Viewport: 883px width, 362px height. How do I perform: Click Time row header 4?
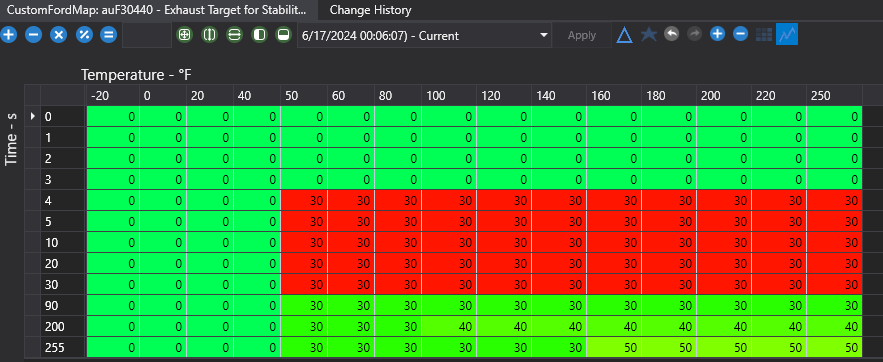[63, 200]
